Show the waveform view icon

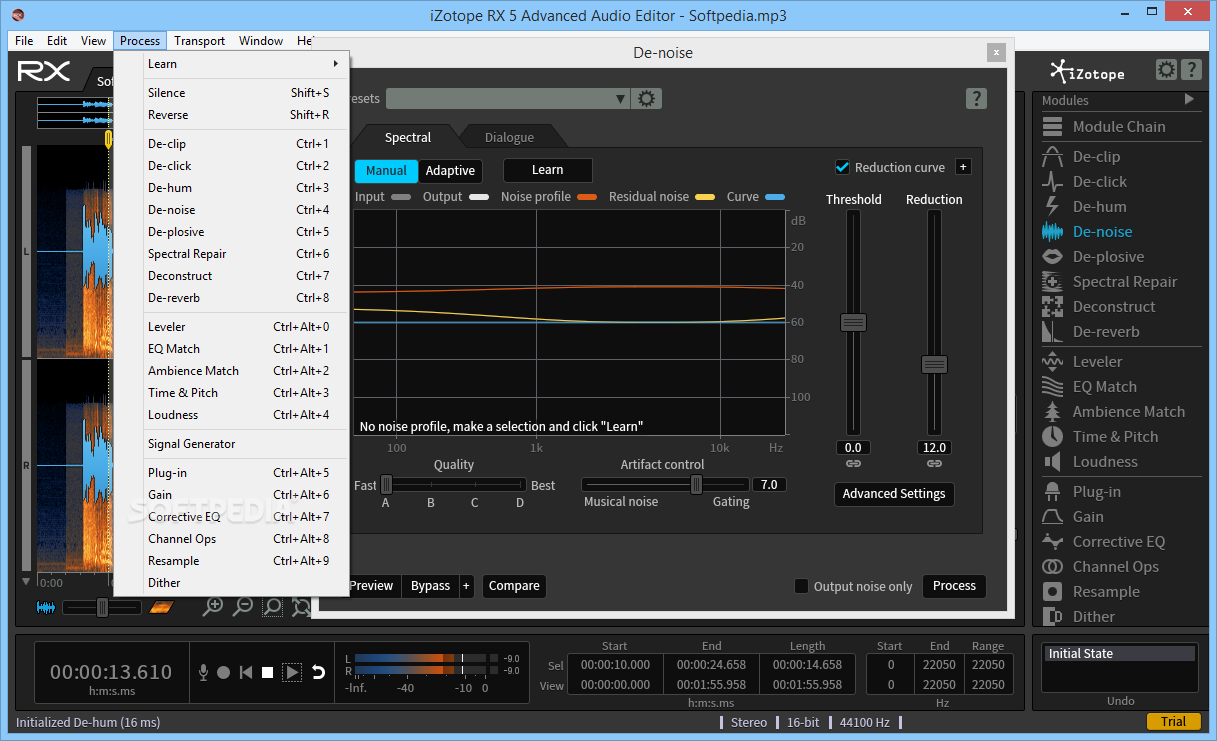(x=46, y=607)
